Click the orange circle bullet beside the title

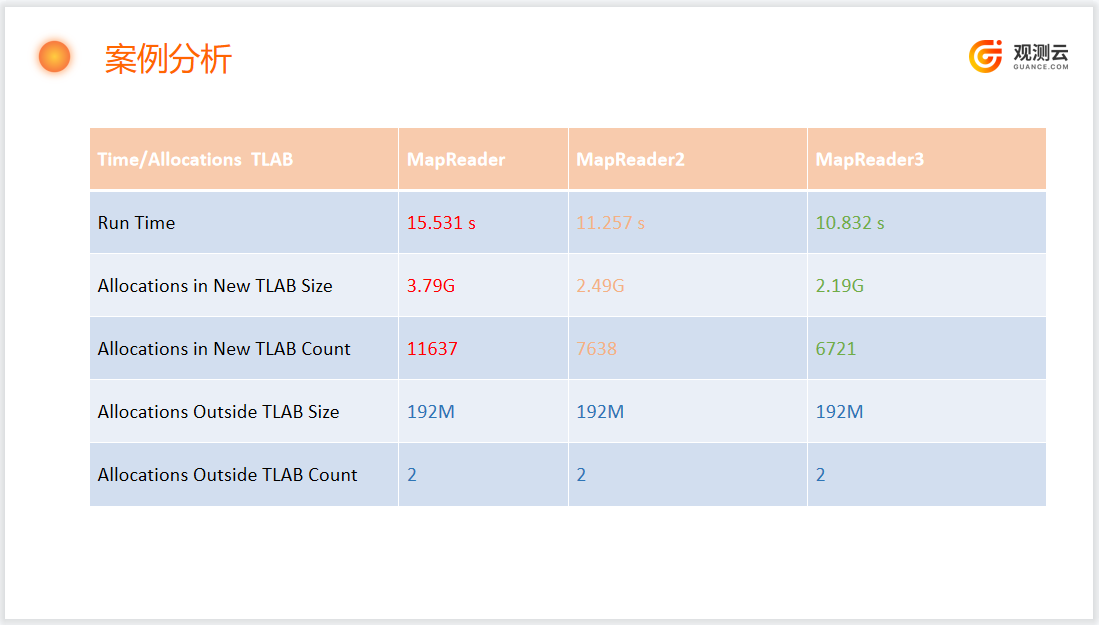[x=55, y=57]
